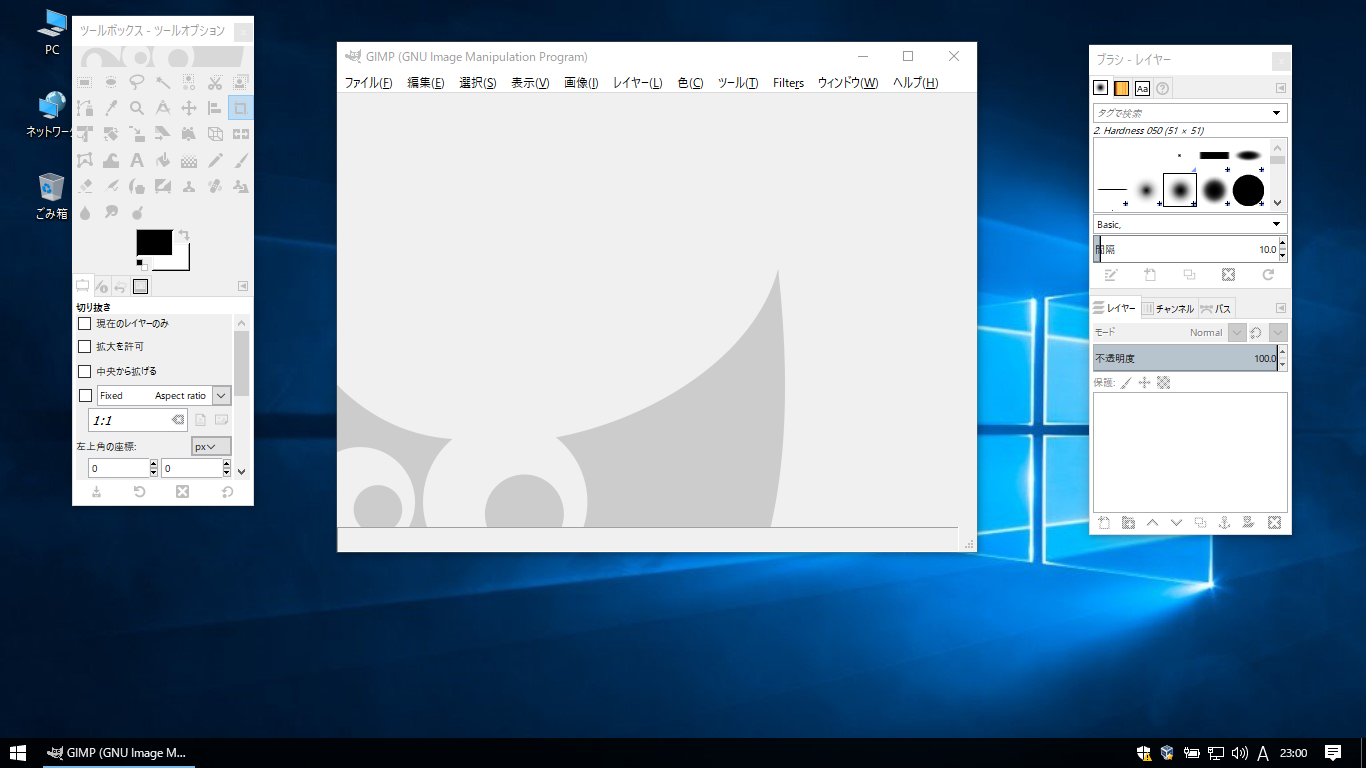Select the Paintbrush tool
The width and height of the screenshot is (1366, 768).
[241, 160]
